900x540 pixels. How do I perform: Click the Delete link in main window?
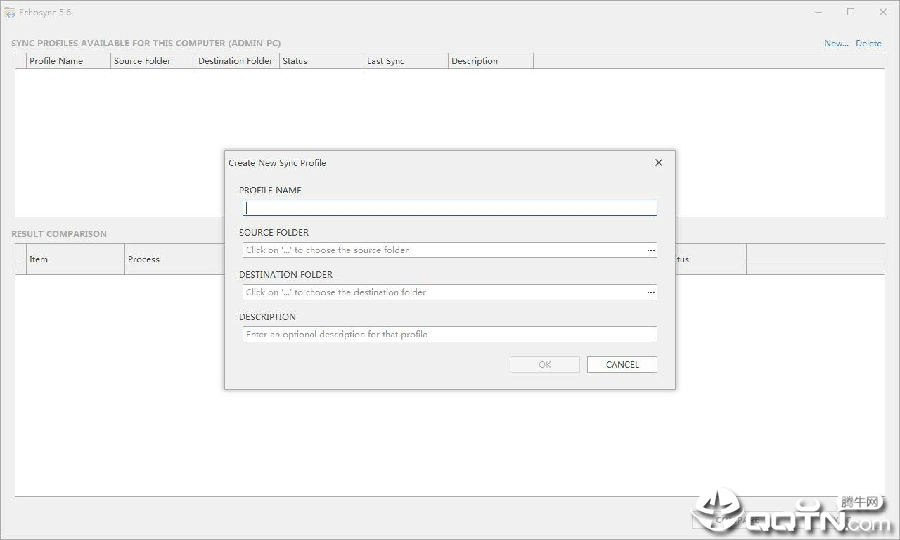[868, 43]
